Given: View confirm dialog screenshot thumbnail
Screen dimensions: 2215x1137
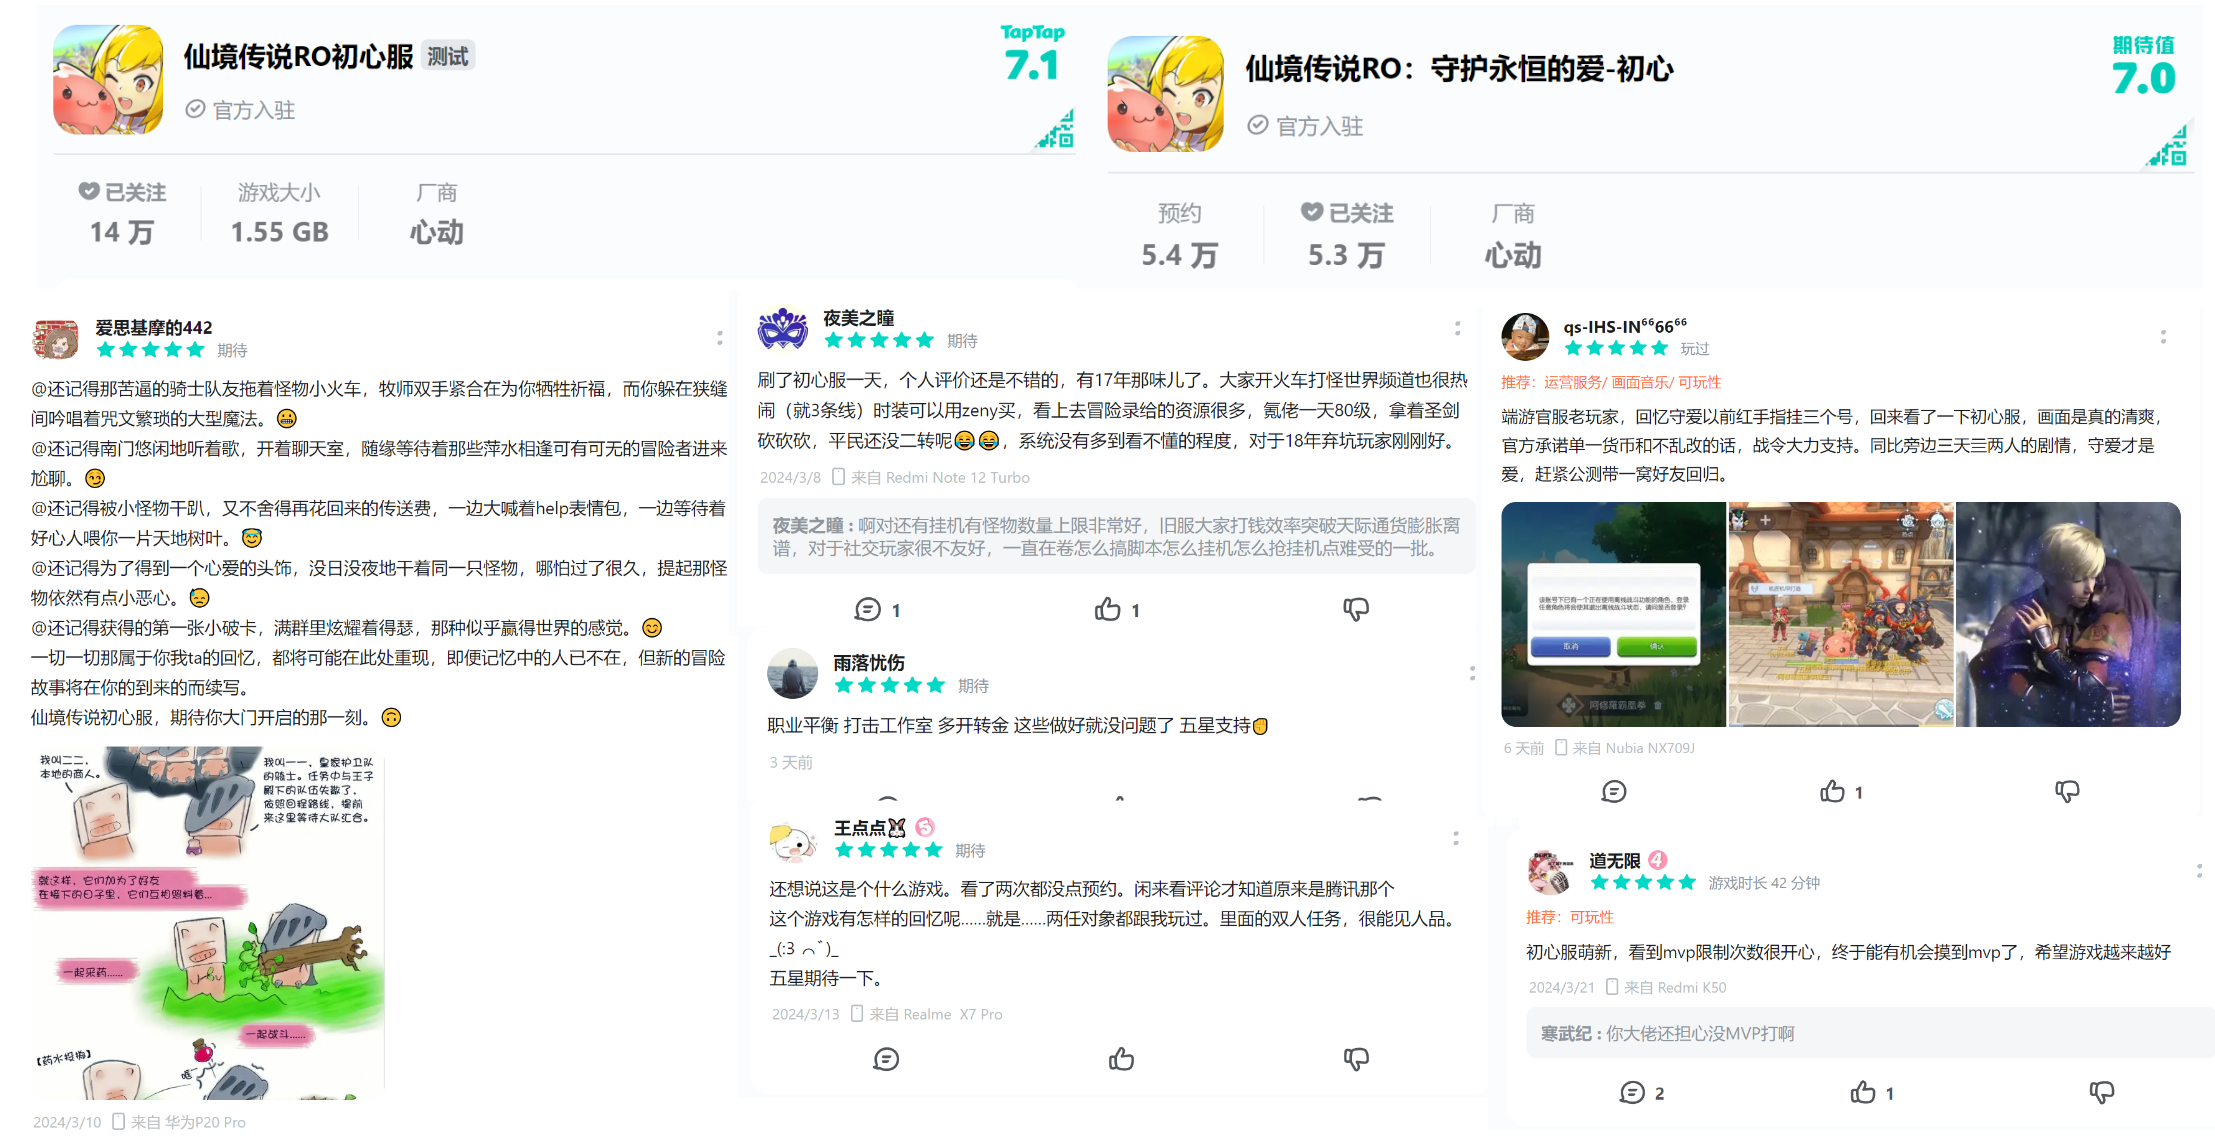Looking at the screenshot, I should 1613,614.
